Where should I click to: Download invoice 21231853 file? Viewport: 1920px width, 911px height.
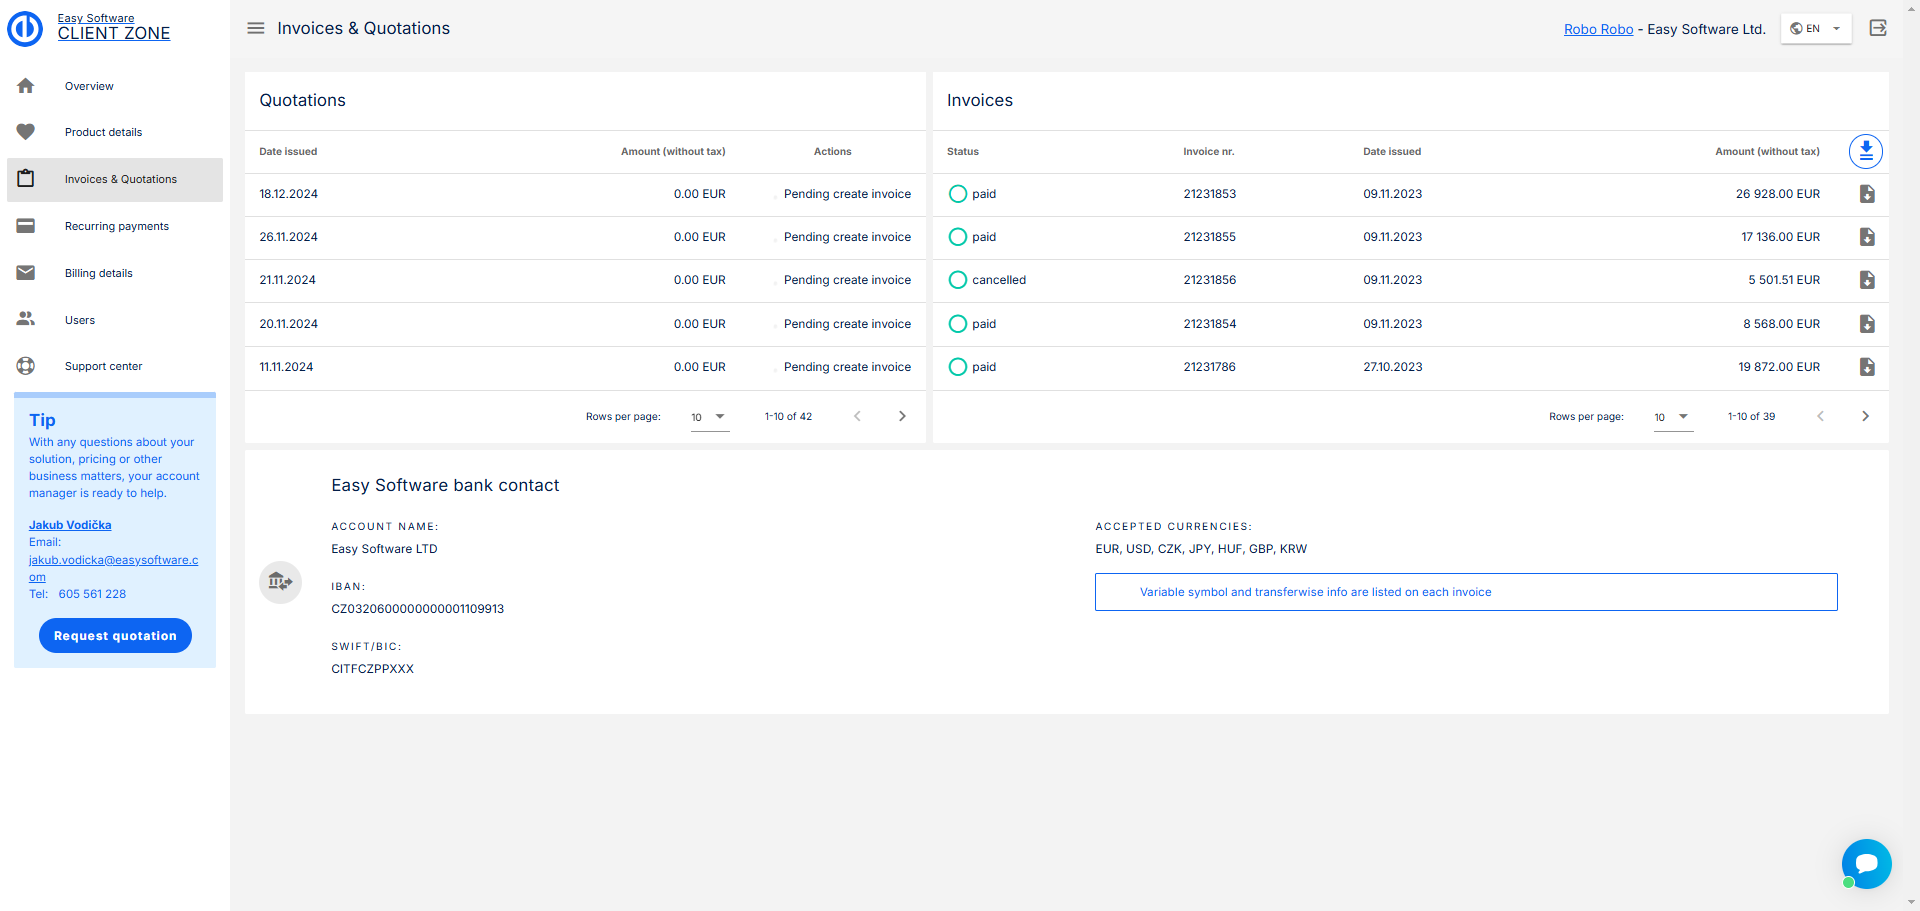(1866, 194)
